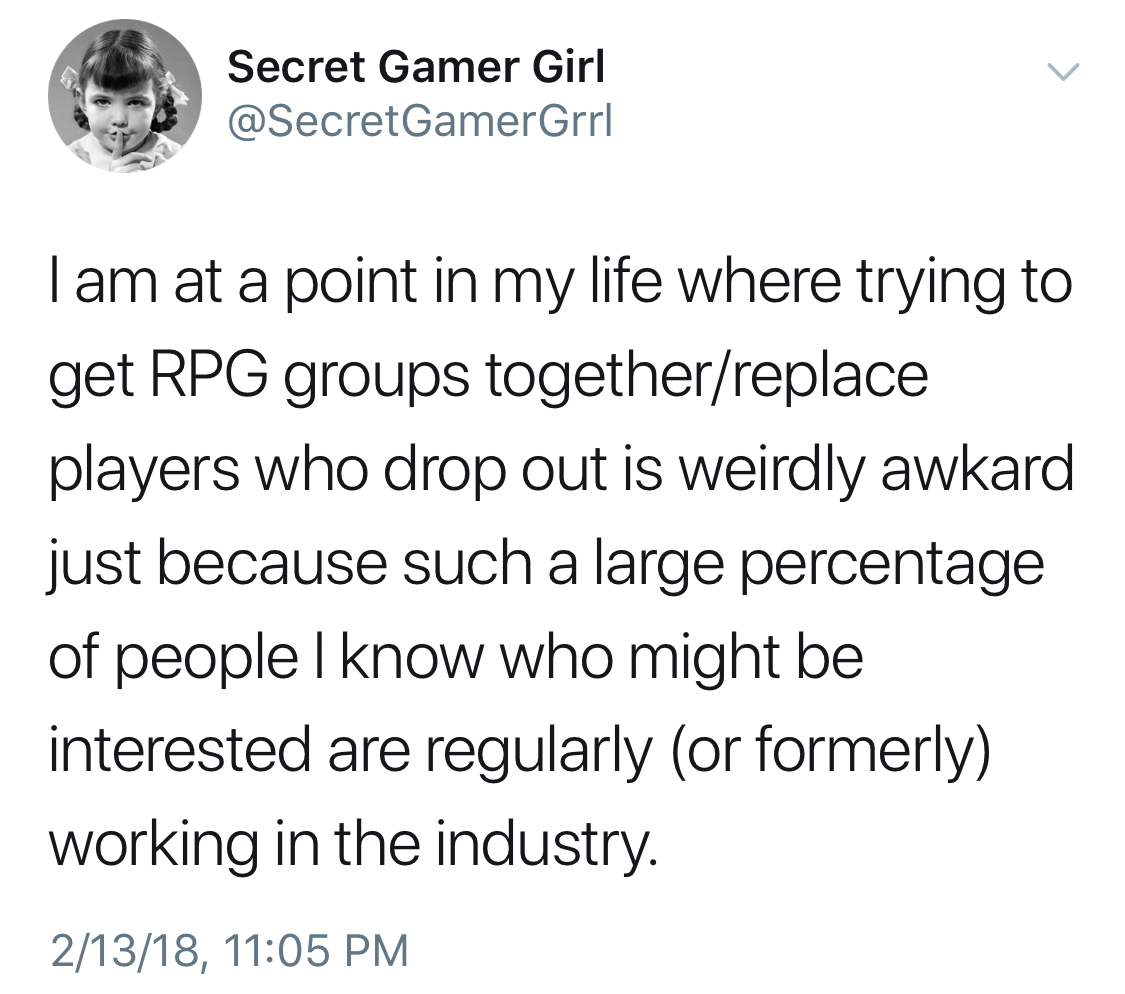The width and height of the screenshot is (1125, 994).
Task: Click the text "(or formerly)" in the tweet
Action: 832,752
